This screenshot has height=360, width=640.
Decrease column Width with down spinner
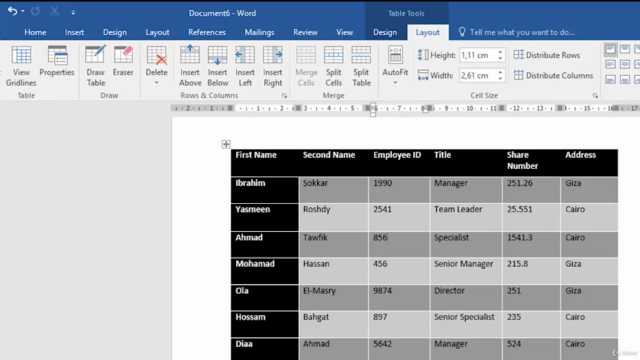point(500,79)
